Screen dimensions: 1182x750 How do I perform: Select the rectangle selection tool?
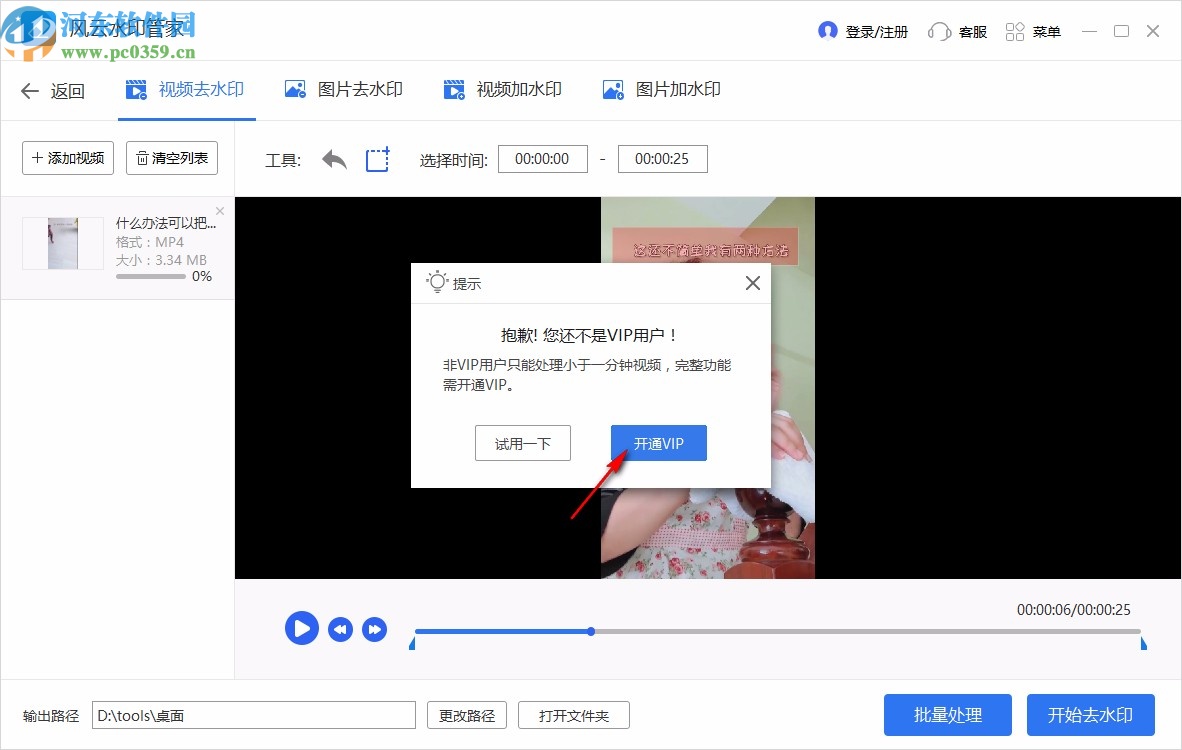click(x=377, y=159)
